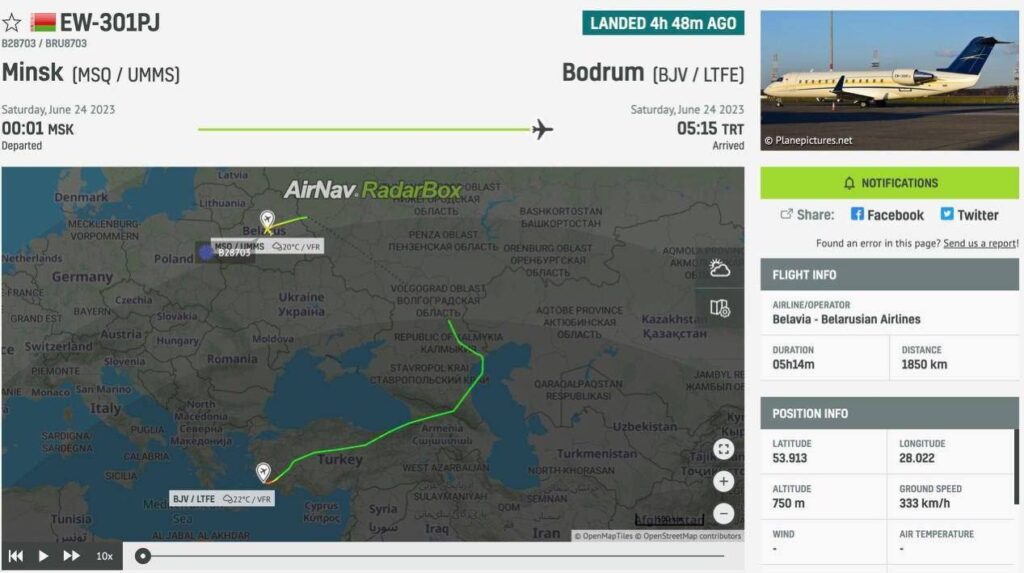Zoom out on the map
Image resolution: width=1024 pixels, height=573 pixels.
[x=724, y=514]
